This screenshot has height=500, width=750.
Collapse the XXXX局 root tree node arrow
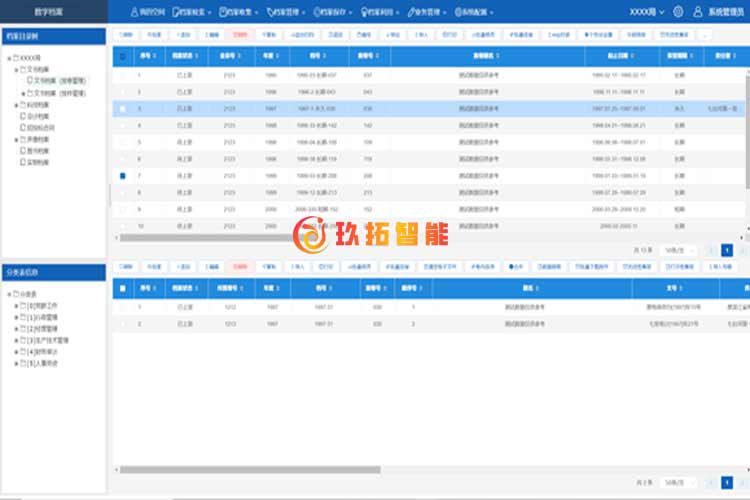click(9, 58)
